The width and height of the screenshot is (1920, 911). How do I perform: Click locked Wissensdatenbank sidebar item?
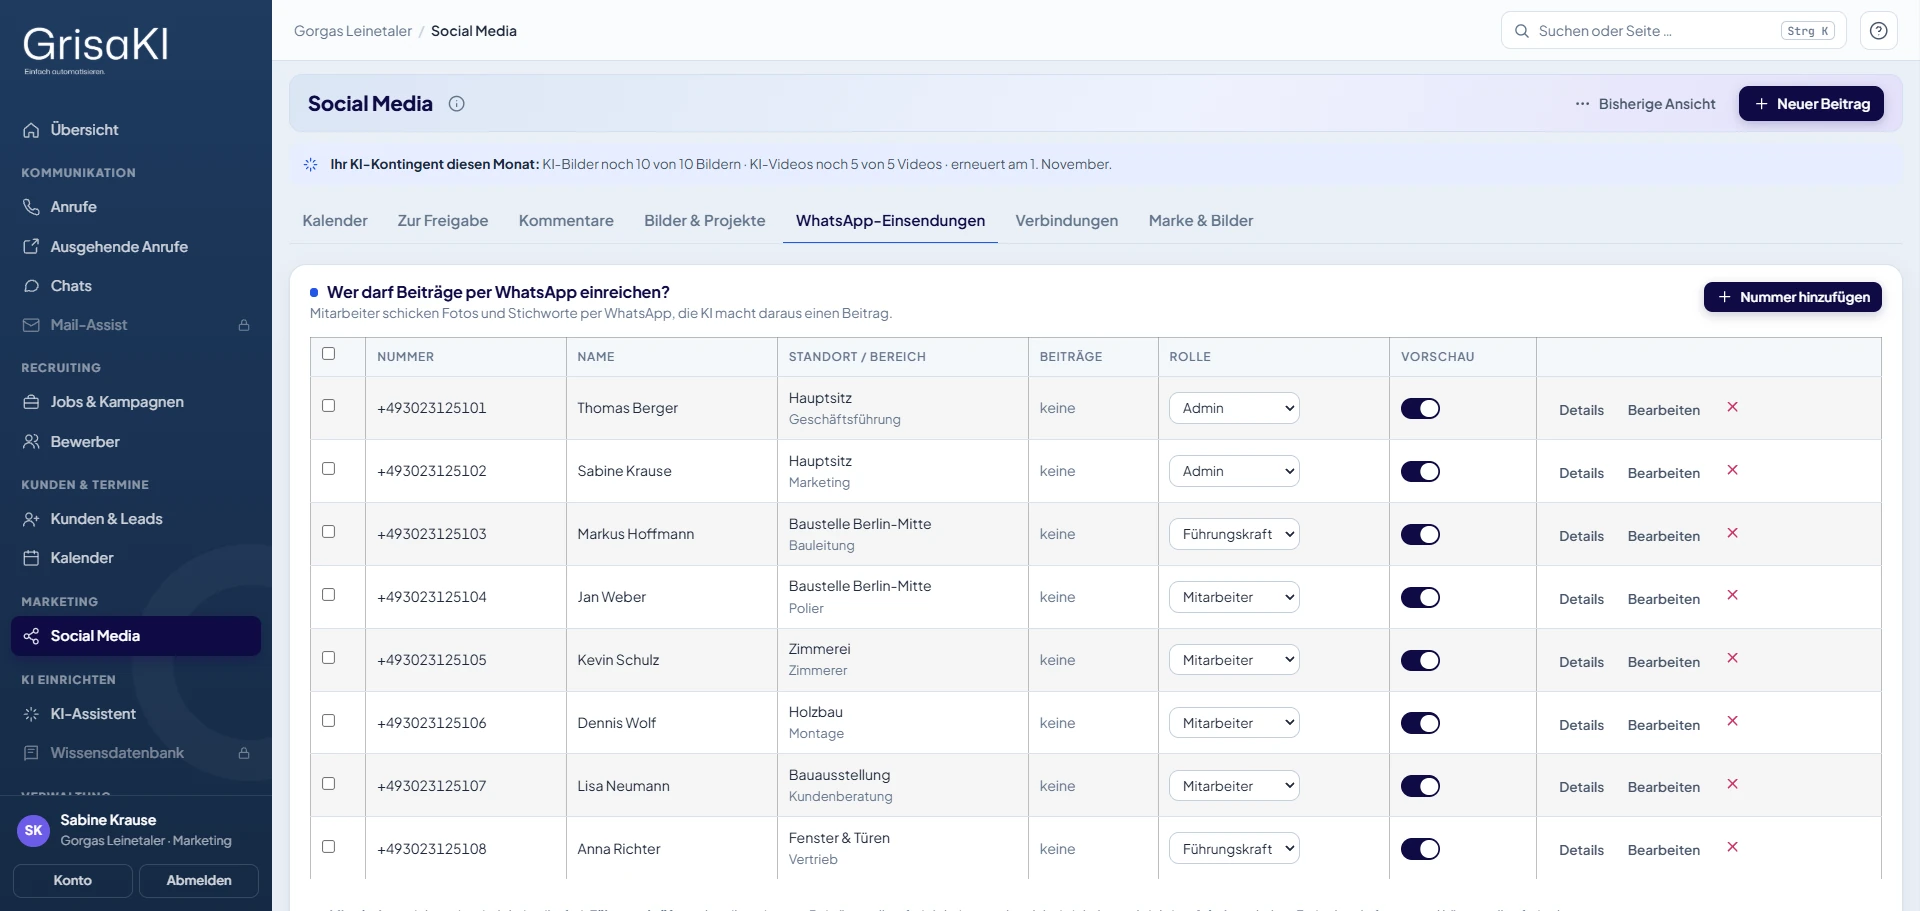click(x=136, y=753)
